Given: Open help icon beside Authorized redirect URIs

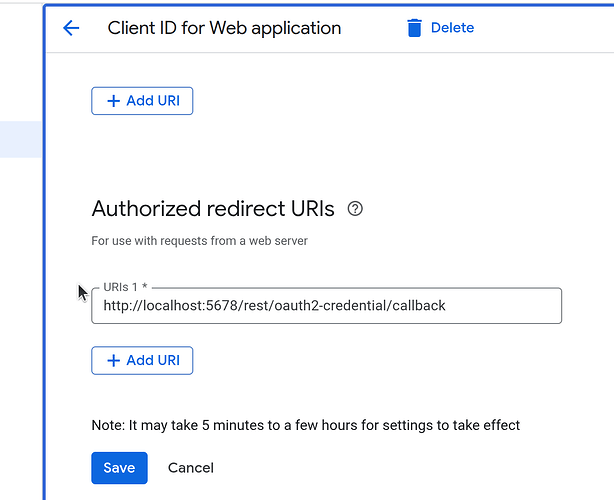Looking at the screenshot, I should pos(355,209).
